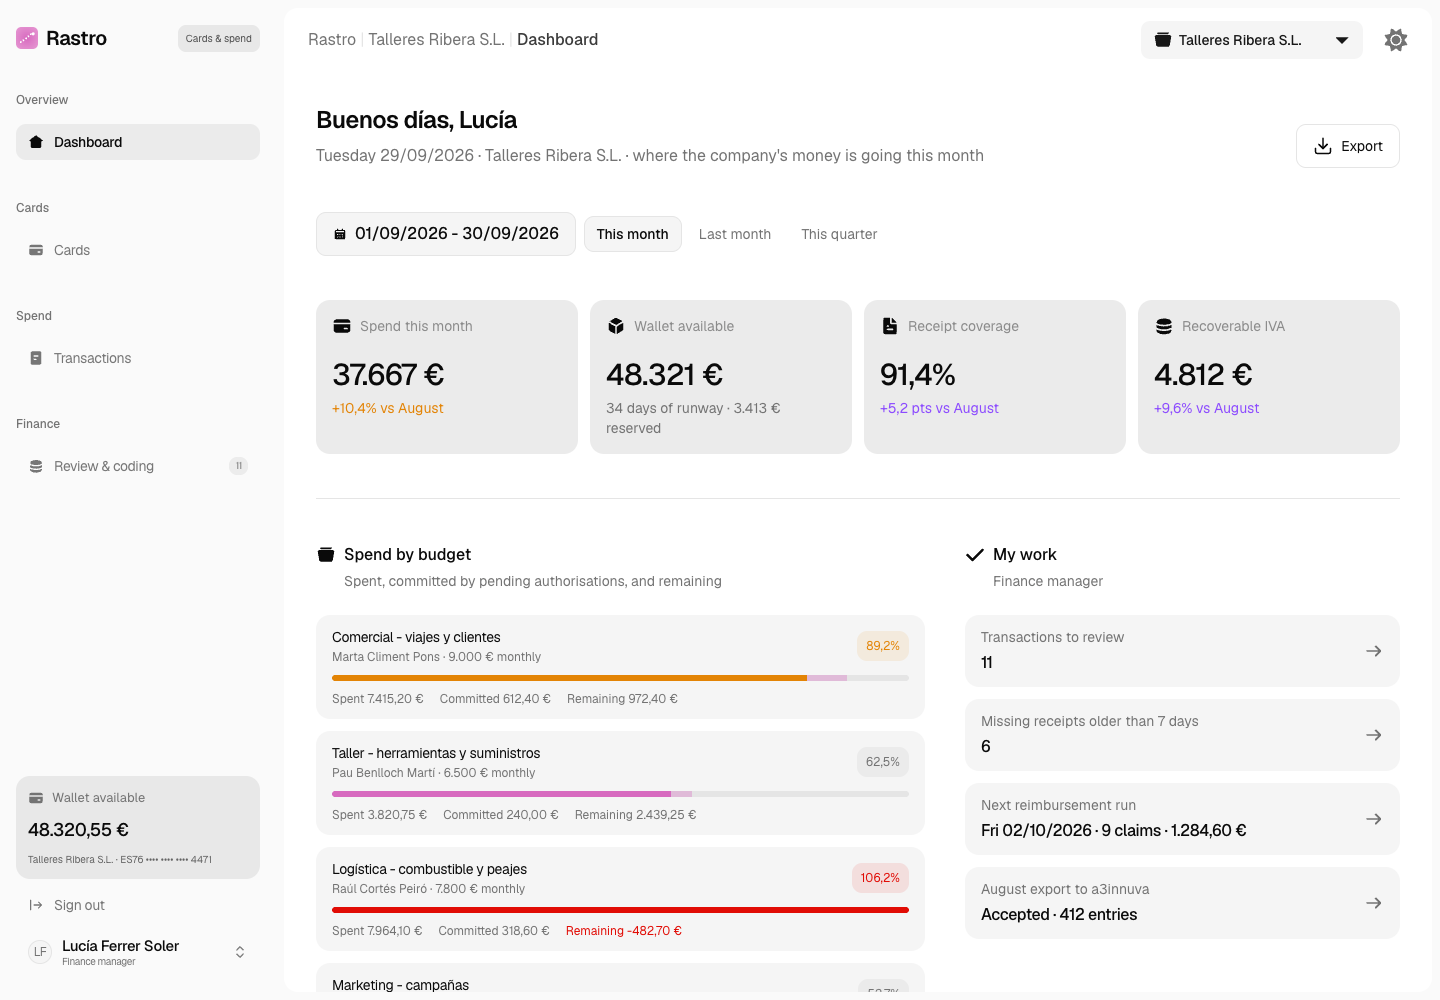Image resolution: width=1440 pixels, height=1000 pixels.
Task: Open Transactions to review arrow
Action: [1374, 651]
